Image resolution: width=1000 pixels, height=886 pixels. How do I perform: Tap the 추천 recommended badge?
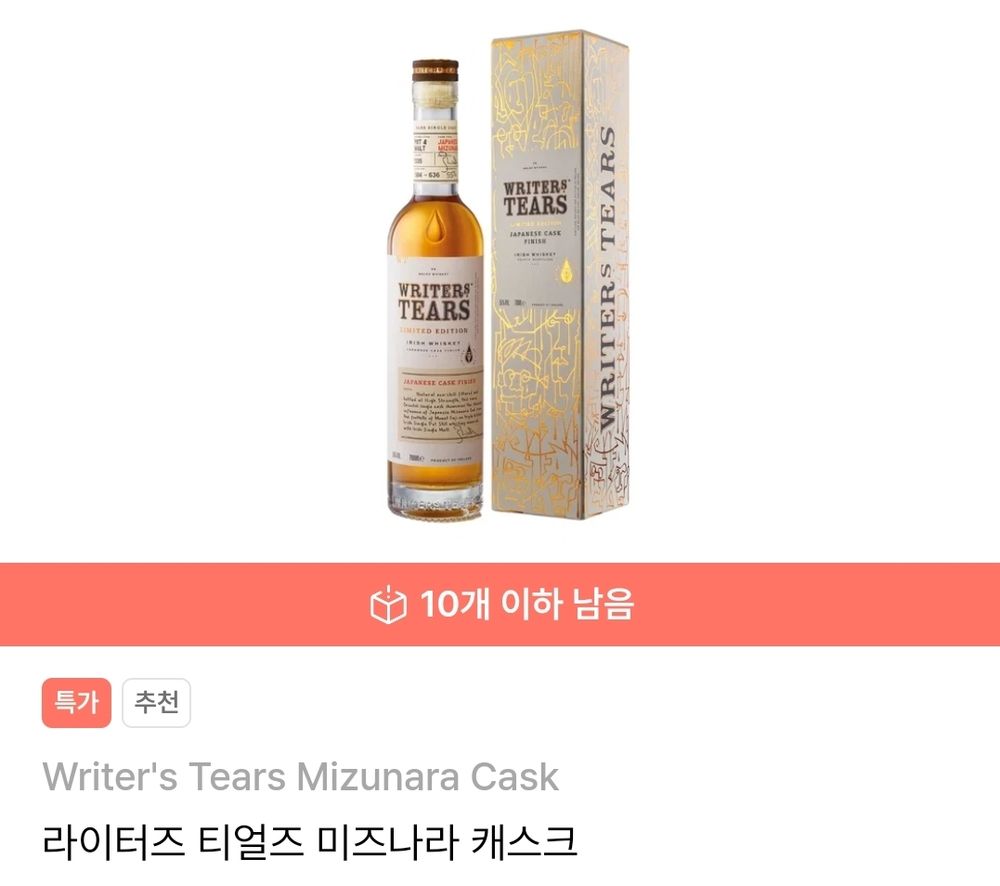(x=156, y=703)
